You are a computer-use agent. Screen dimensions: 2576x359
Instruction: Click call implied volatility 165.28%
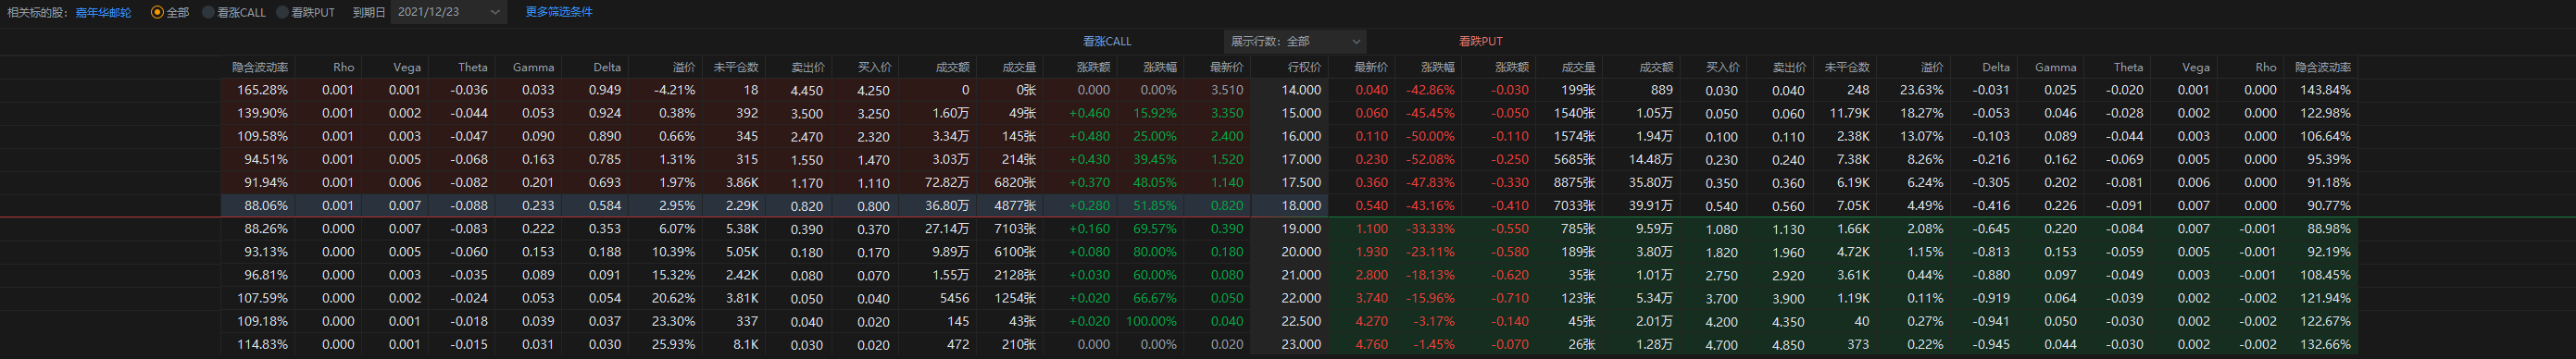262,90
